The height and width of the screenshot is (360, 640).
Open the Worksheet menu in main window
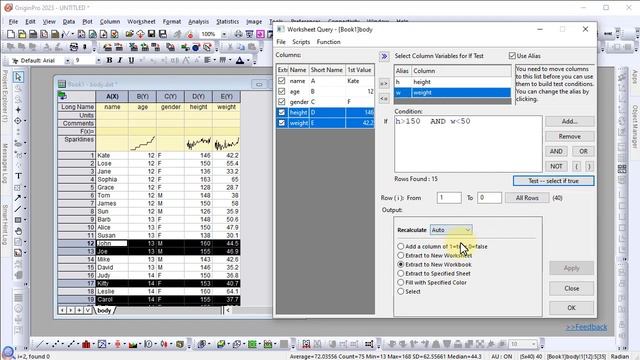[141, 22]
